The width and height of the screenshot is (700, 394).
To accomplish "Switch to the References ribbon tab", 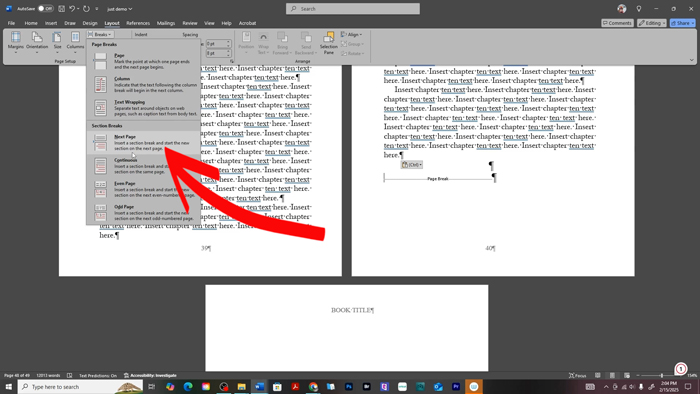I will click(x=138, y=23).
